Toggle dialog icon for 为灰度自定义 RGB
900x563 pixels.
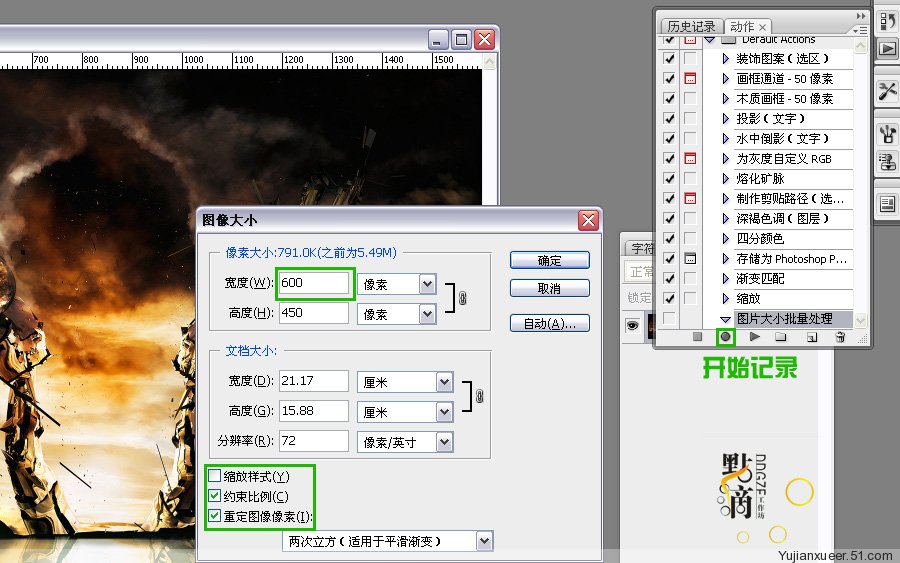690,158
